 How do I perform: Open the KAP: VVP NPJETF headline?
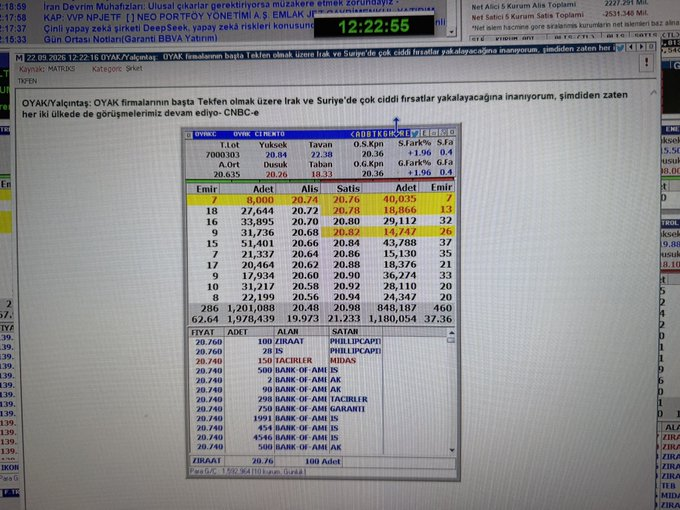click(178, 17)
